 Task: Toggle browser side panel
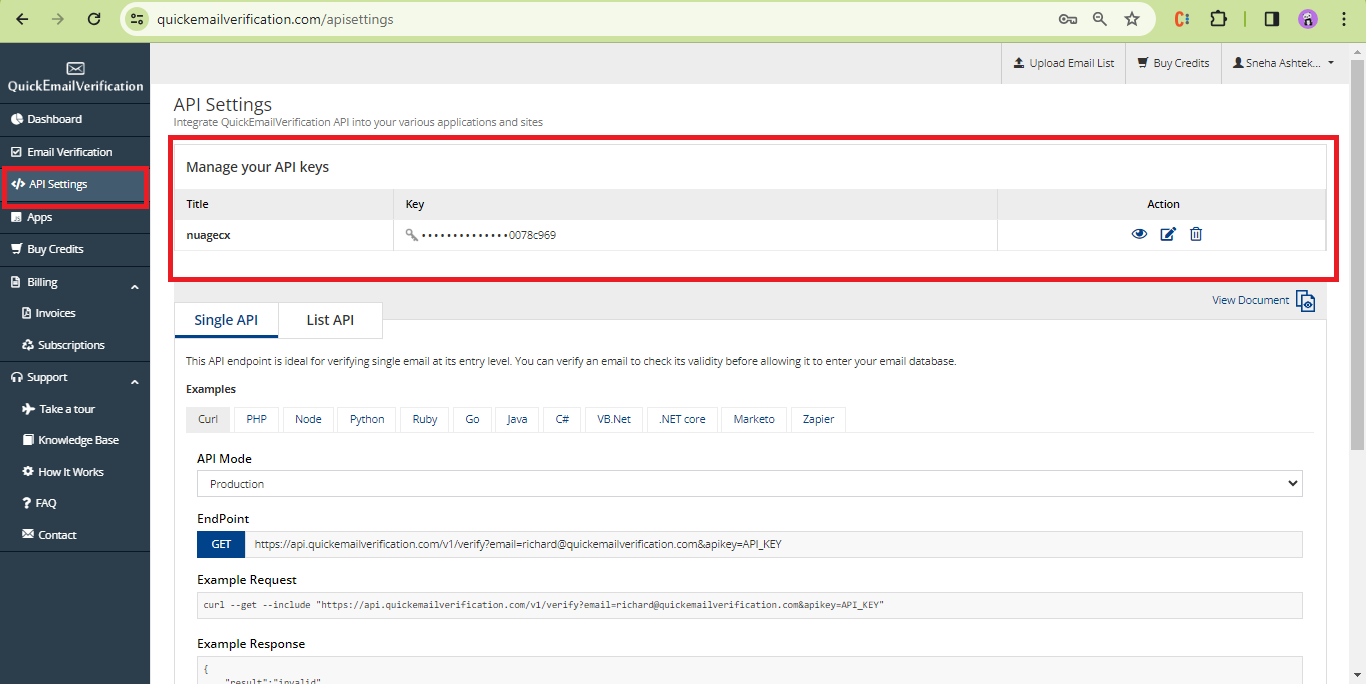[1272, 19]
